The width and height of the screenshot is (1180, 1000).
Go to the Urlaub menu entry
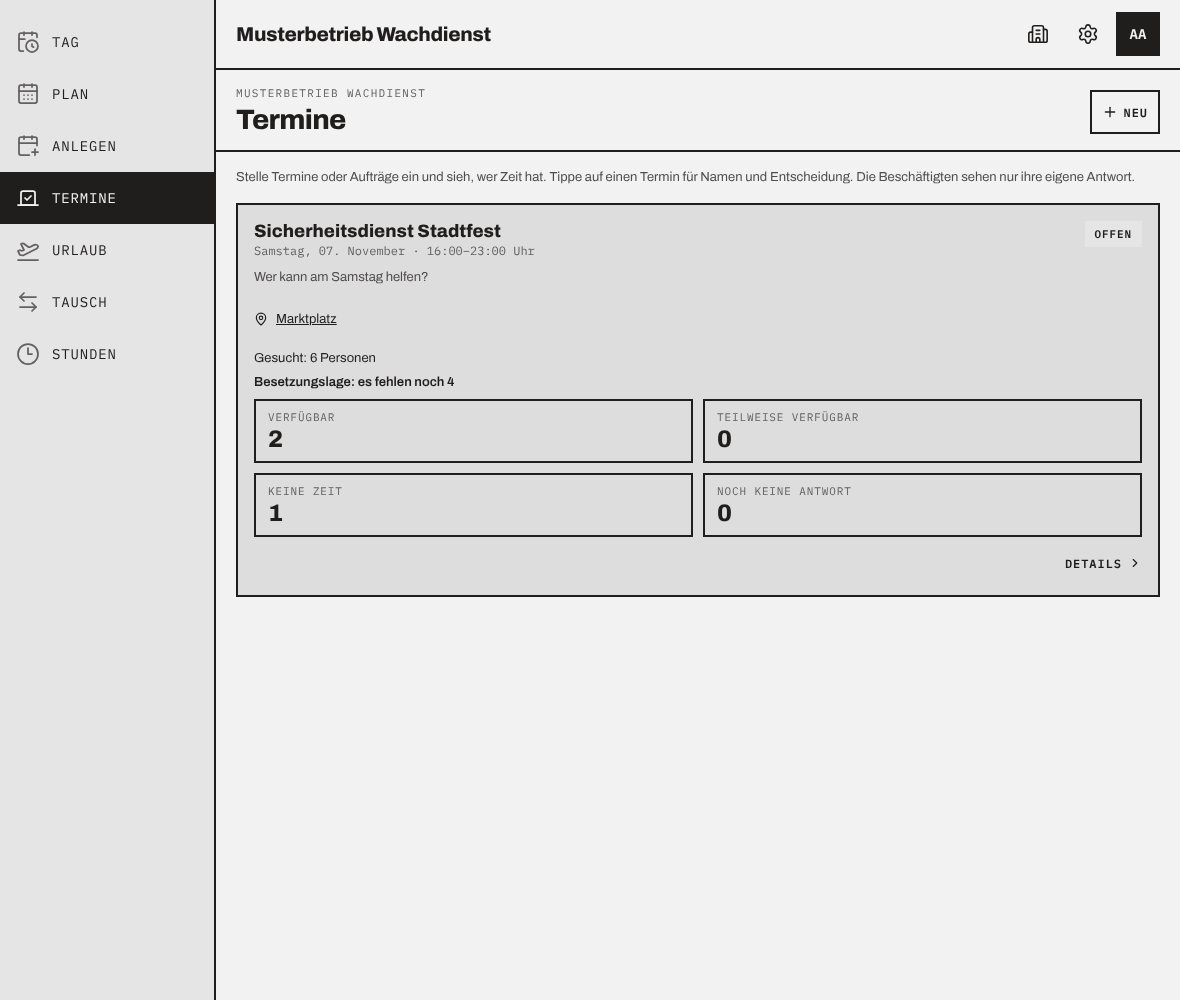pos(108,251)
